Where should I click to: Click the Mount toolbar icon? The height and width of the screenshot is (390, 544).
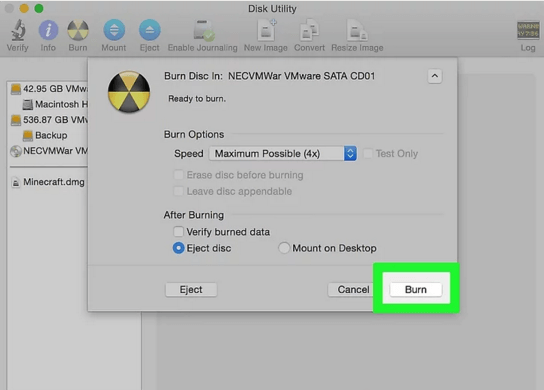pos(114,31)
